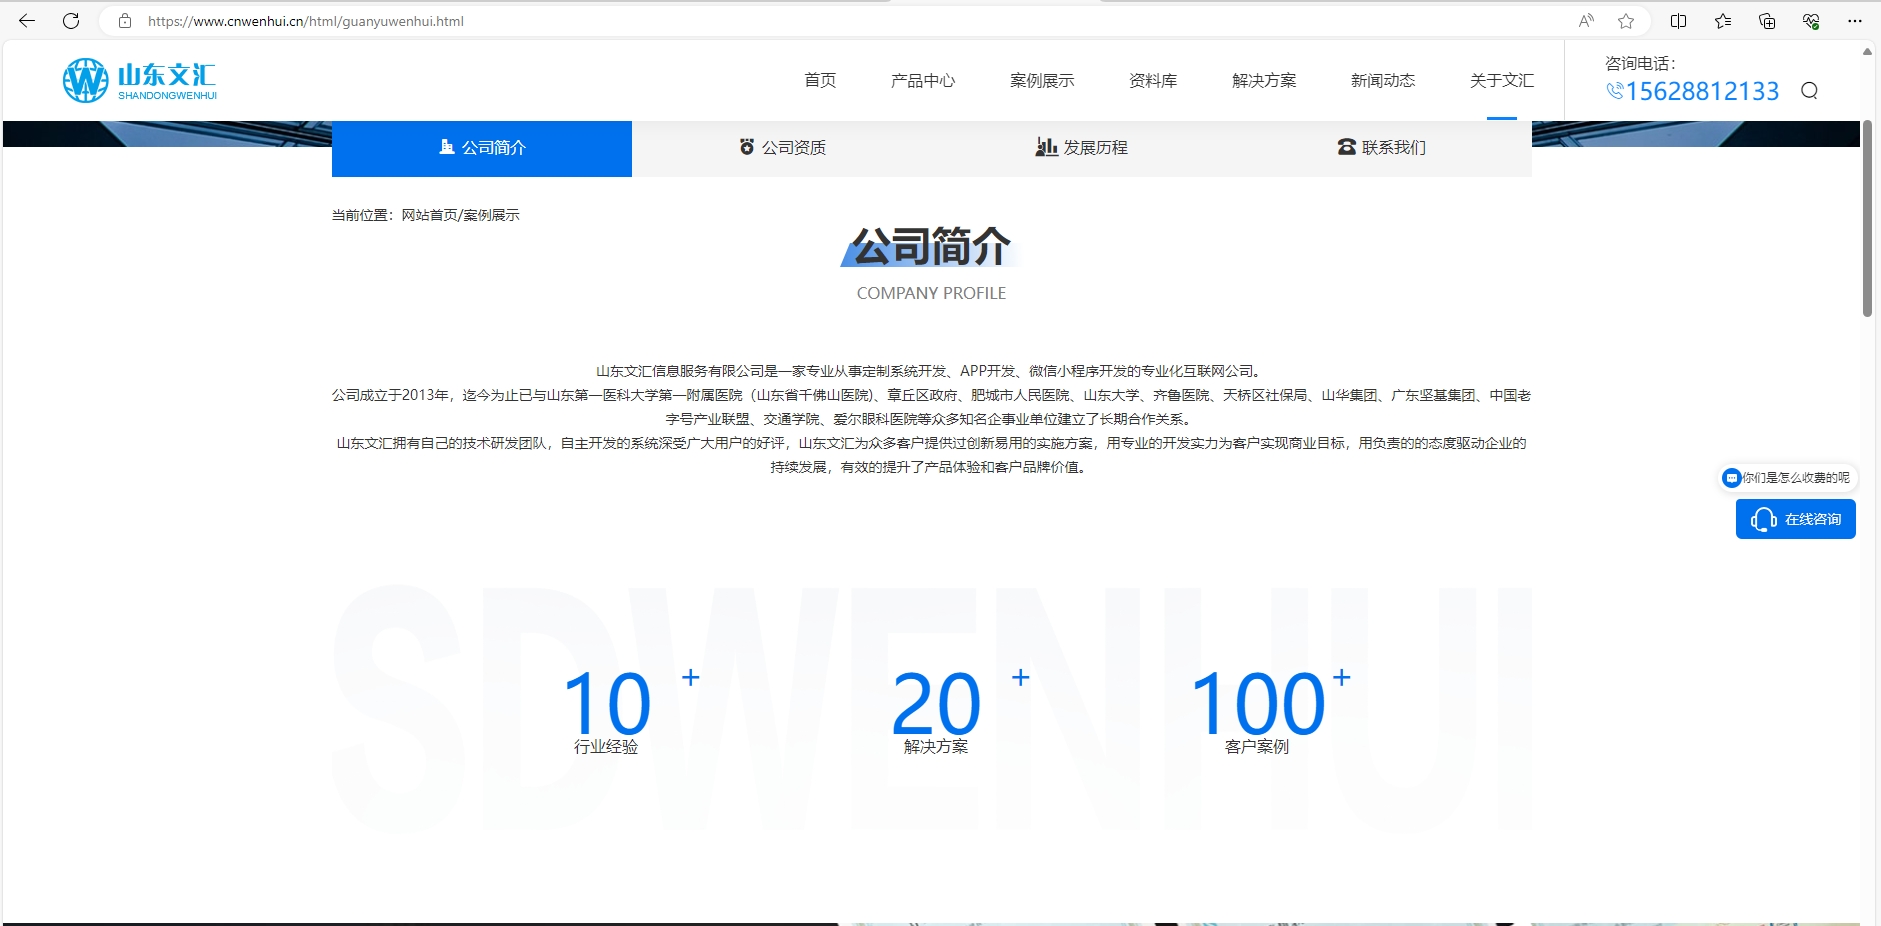This screenshot has height=926, width=1881.
Task: Open the 解决方案 menu item
Action: [x=1264, y=80]
